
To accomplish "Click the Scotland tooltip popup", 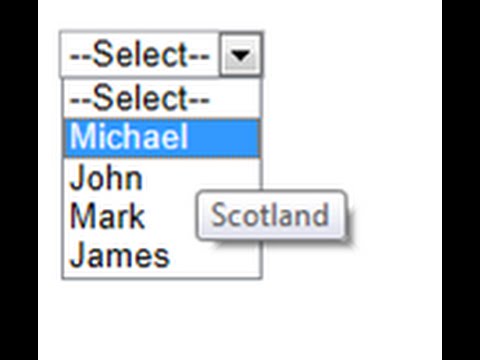I will [271, 215].
